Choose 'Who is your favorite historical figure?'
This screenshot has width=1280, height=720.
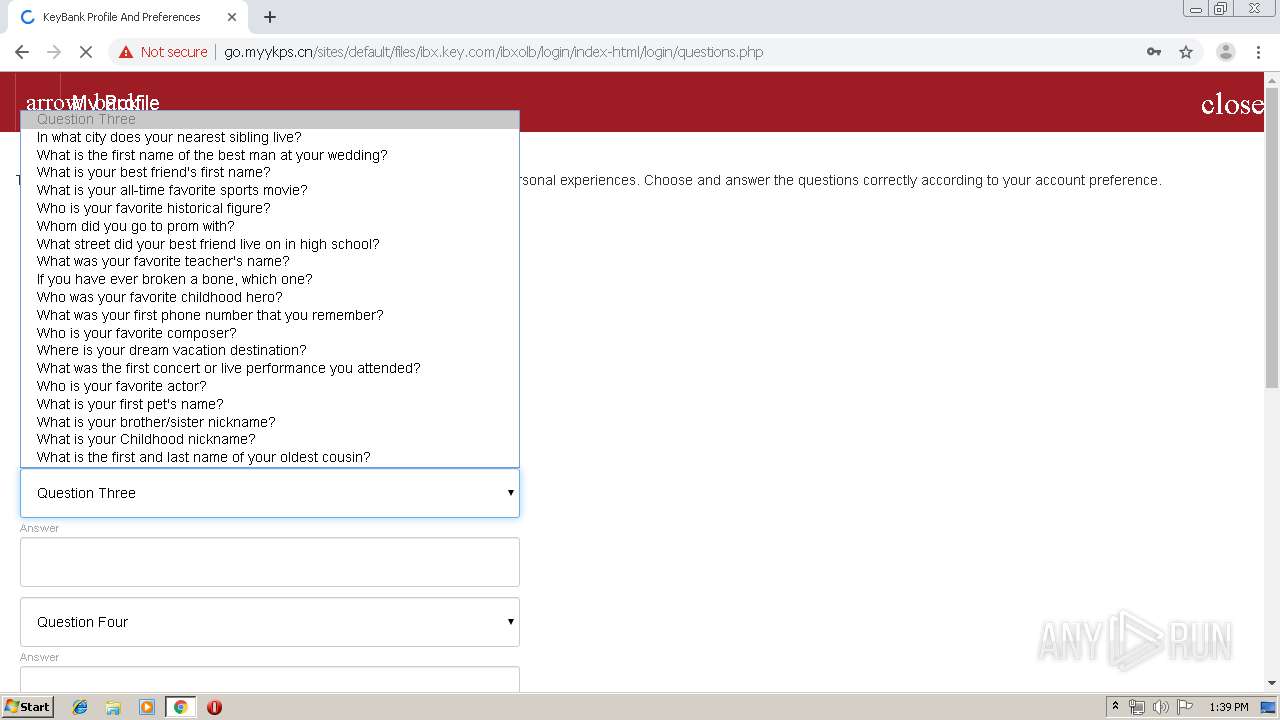[x=270, y=208]
